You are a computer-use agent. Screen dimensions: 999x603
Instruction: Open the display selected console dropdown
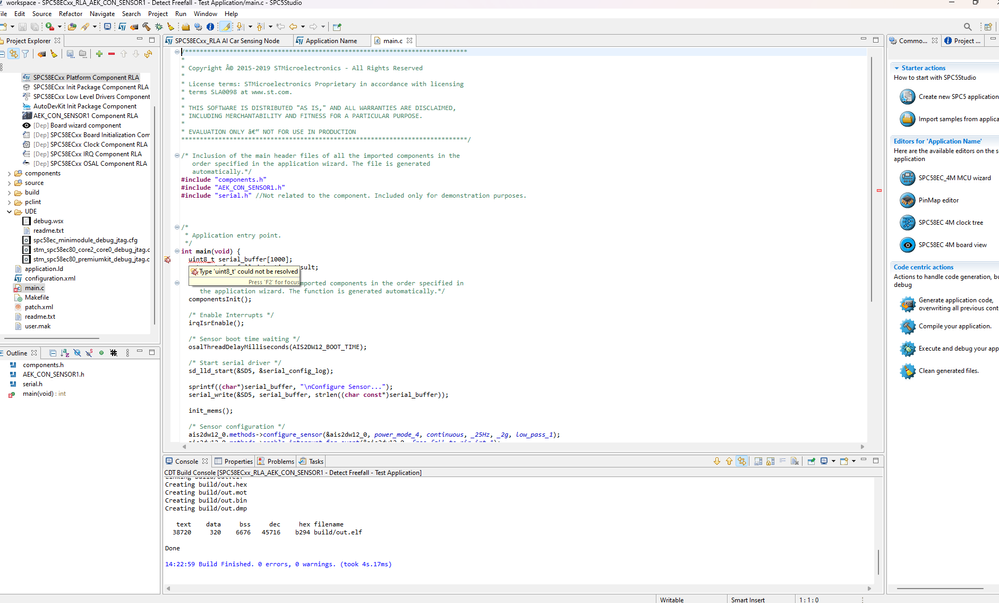click(x=832, y=461)
